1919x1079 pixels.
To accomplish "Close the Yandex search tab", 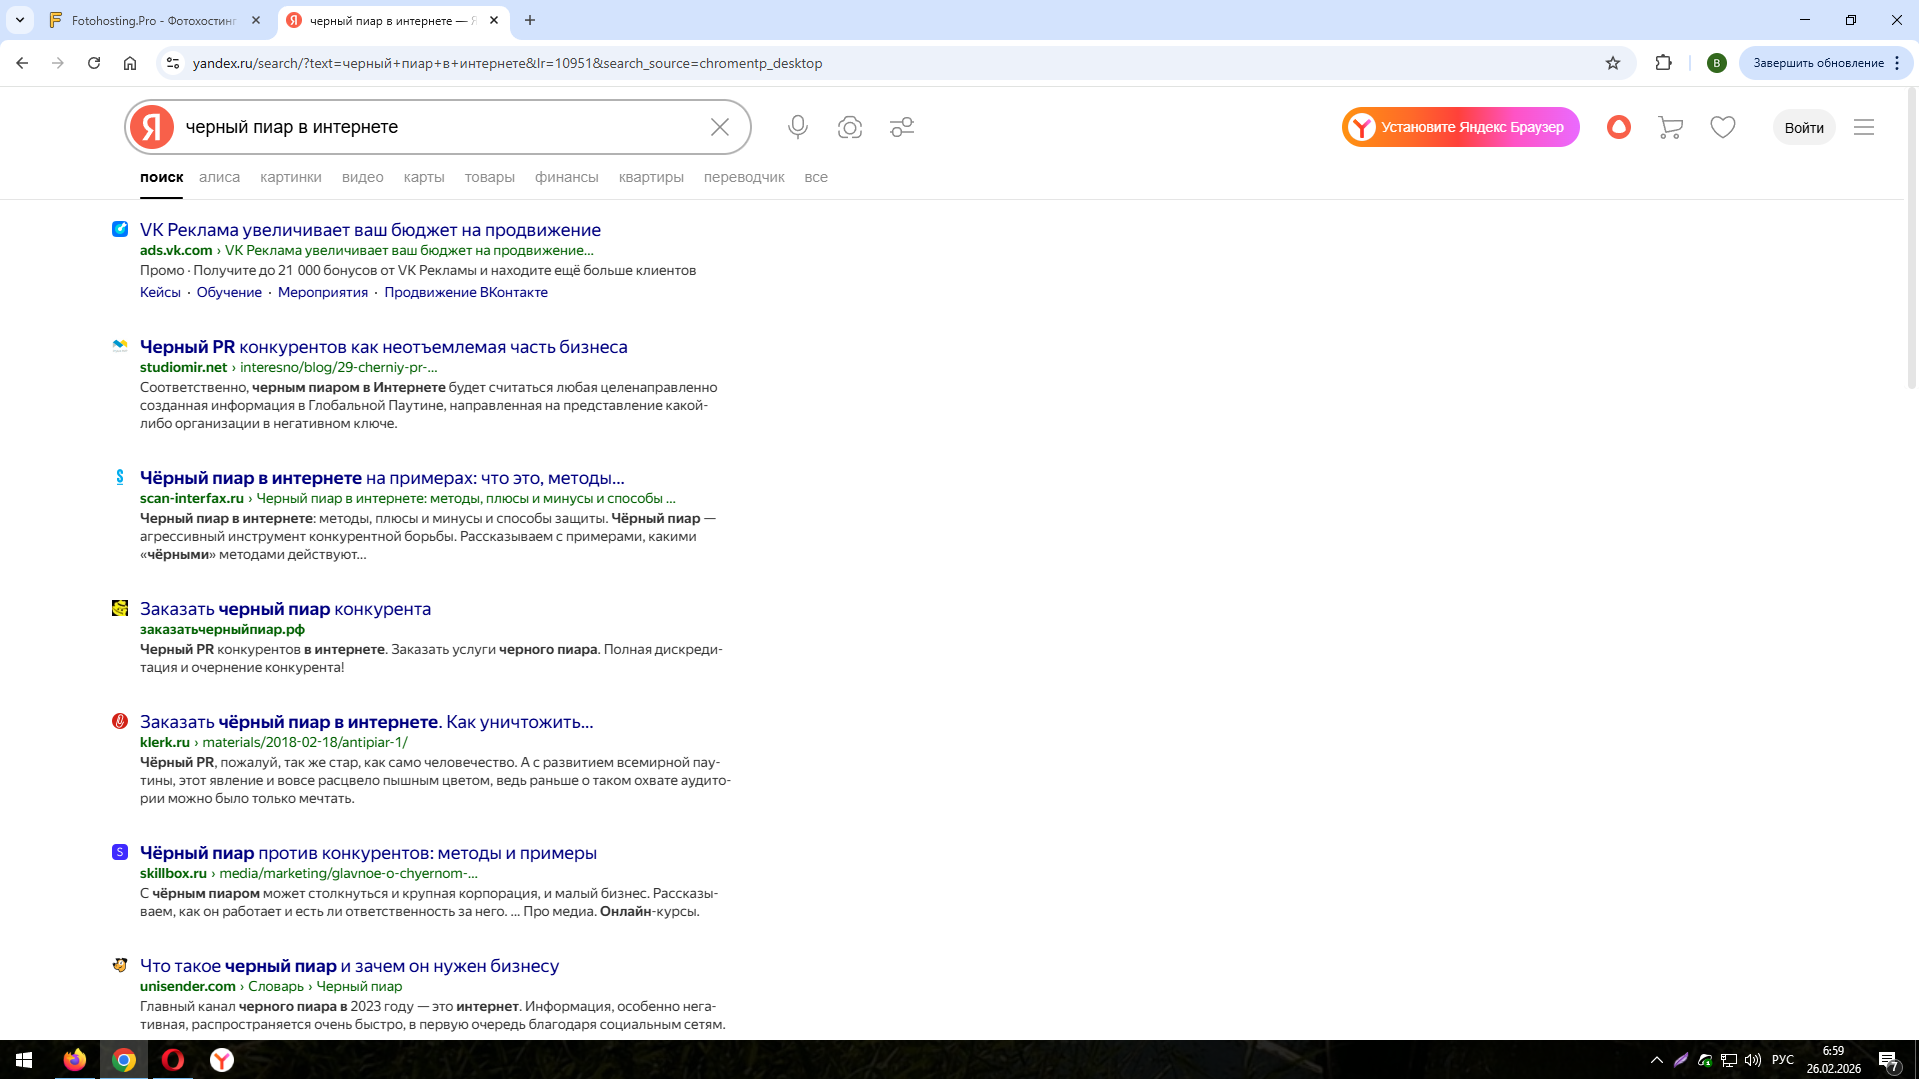I will pyautogui.click(x=494, y=20).
